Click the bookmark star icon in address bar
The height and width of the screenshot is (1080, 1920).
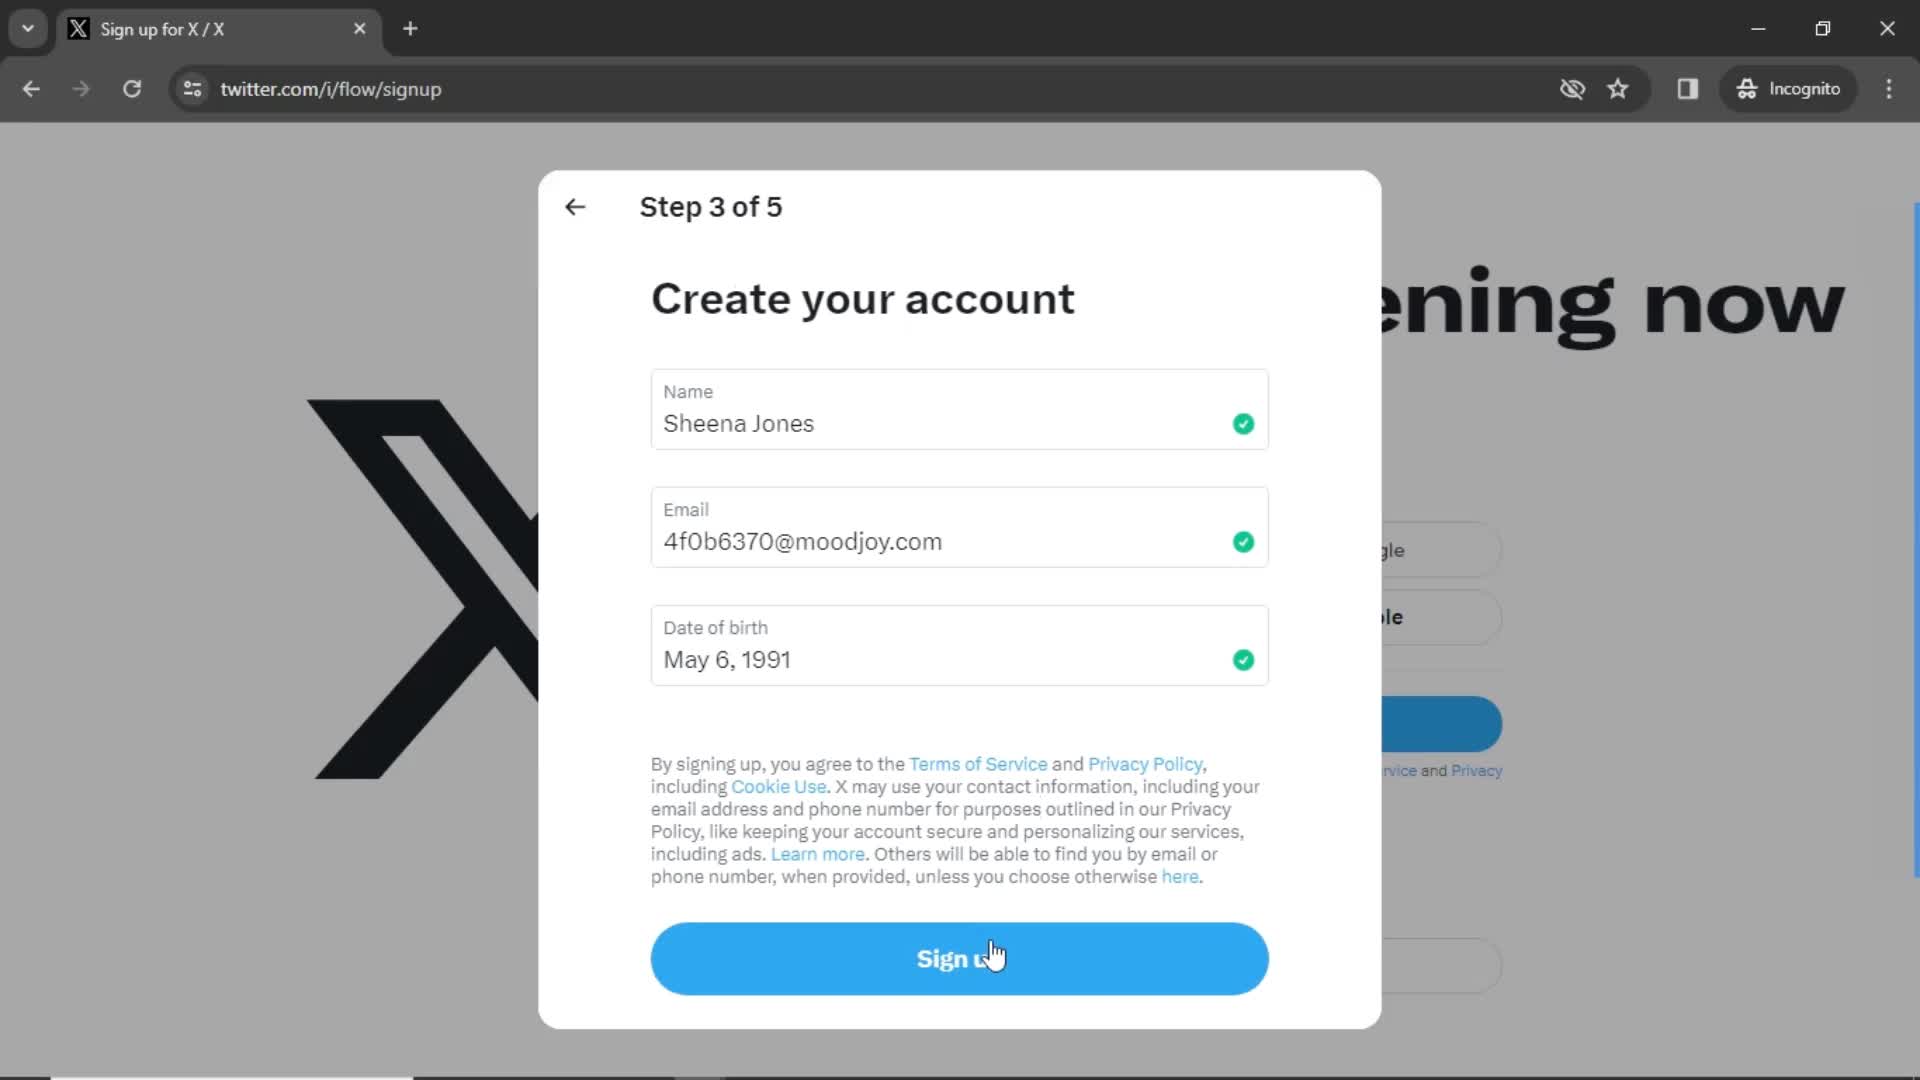(1618, 88)
